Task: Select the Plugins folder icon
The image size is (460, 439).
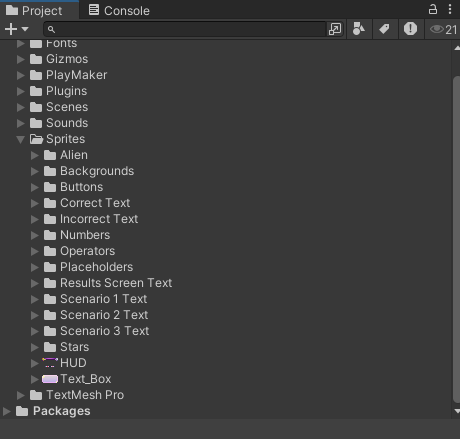Action: pyautogui.click(x=36, y=91)
